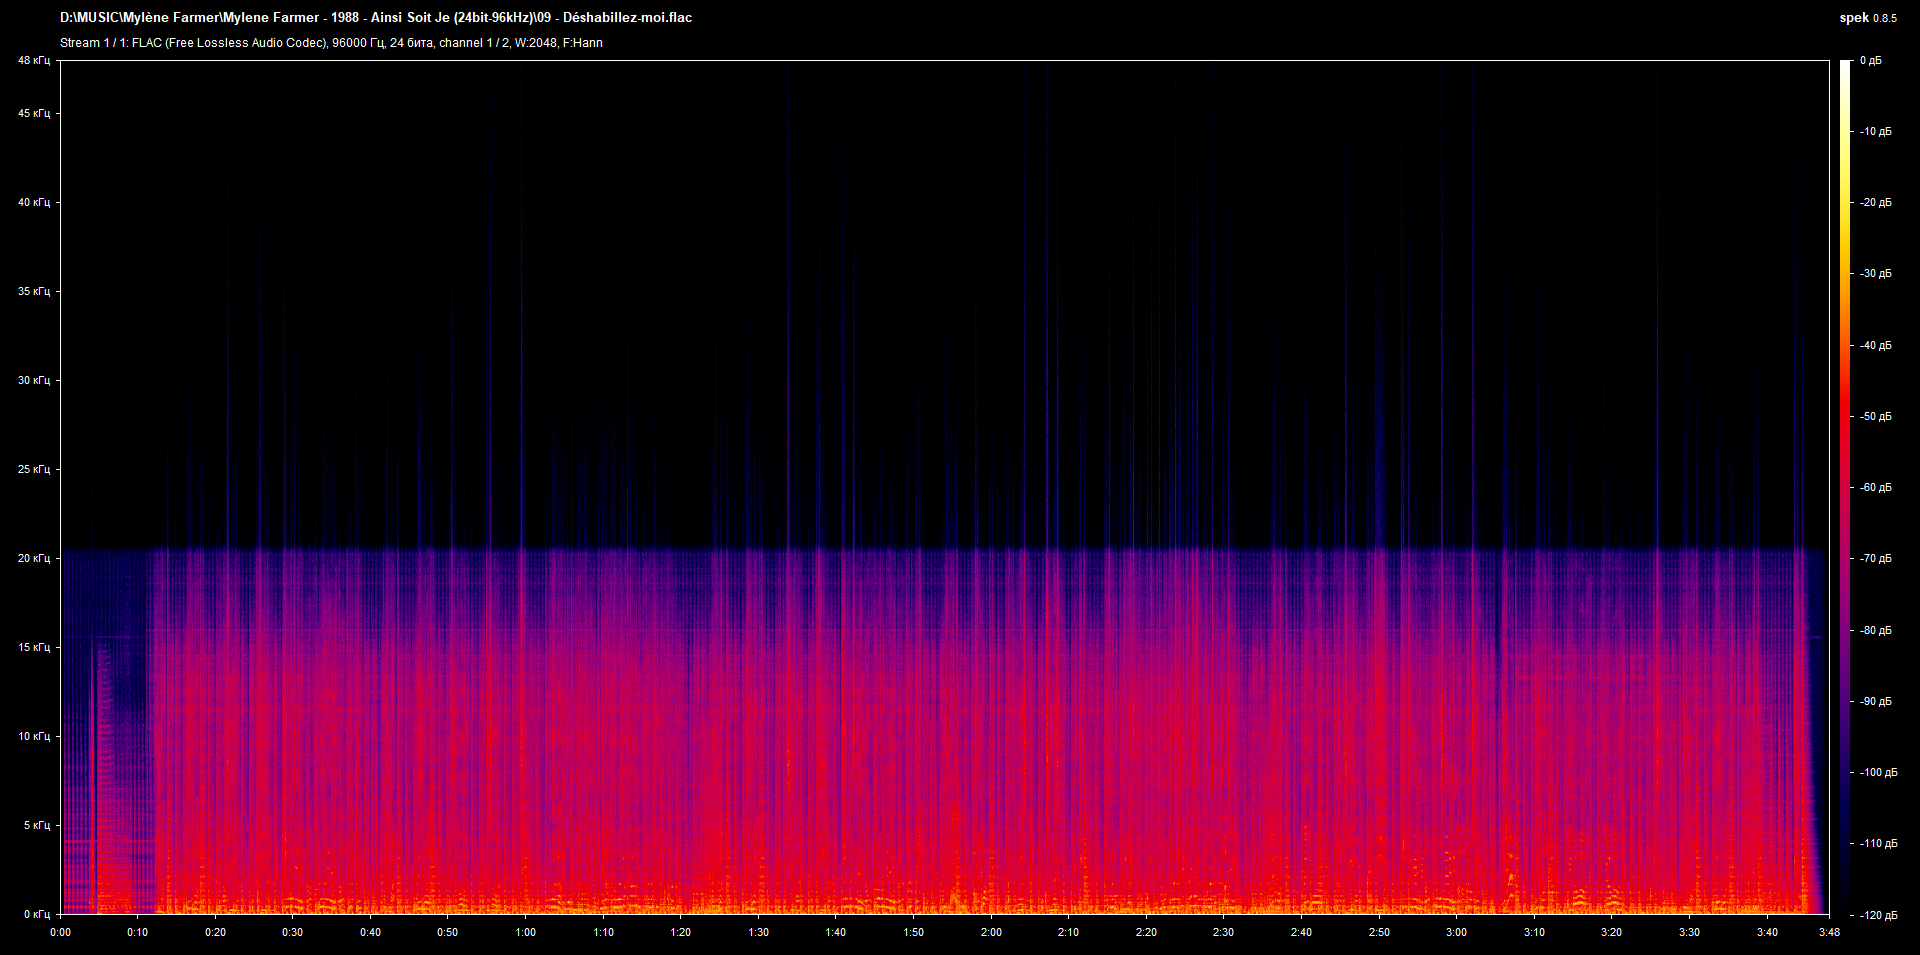Click the 2:30 time axis label
The height and width of the screenshot is (955, 1920).
click(1224, 933)
